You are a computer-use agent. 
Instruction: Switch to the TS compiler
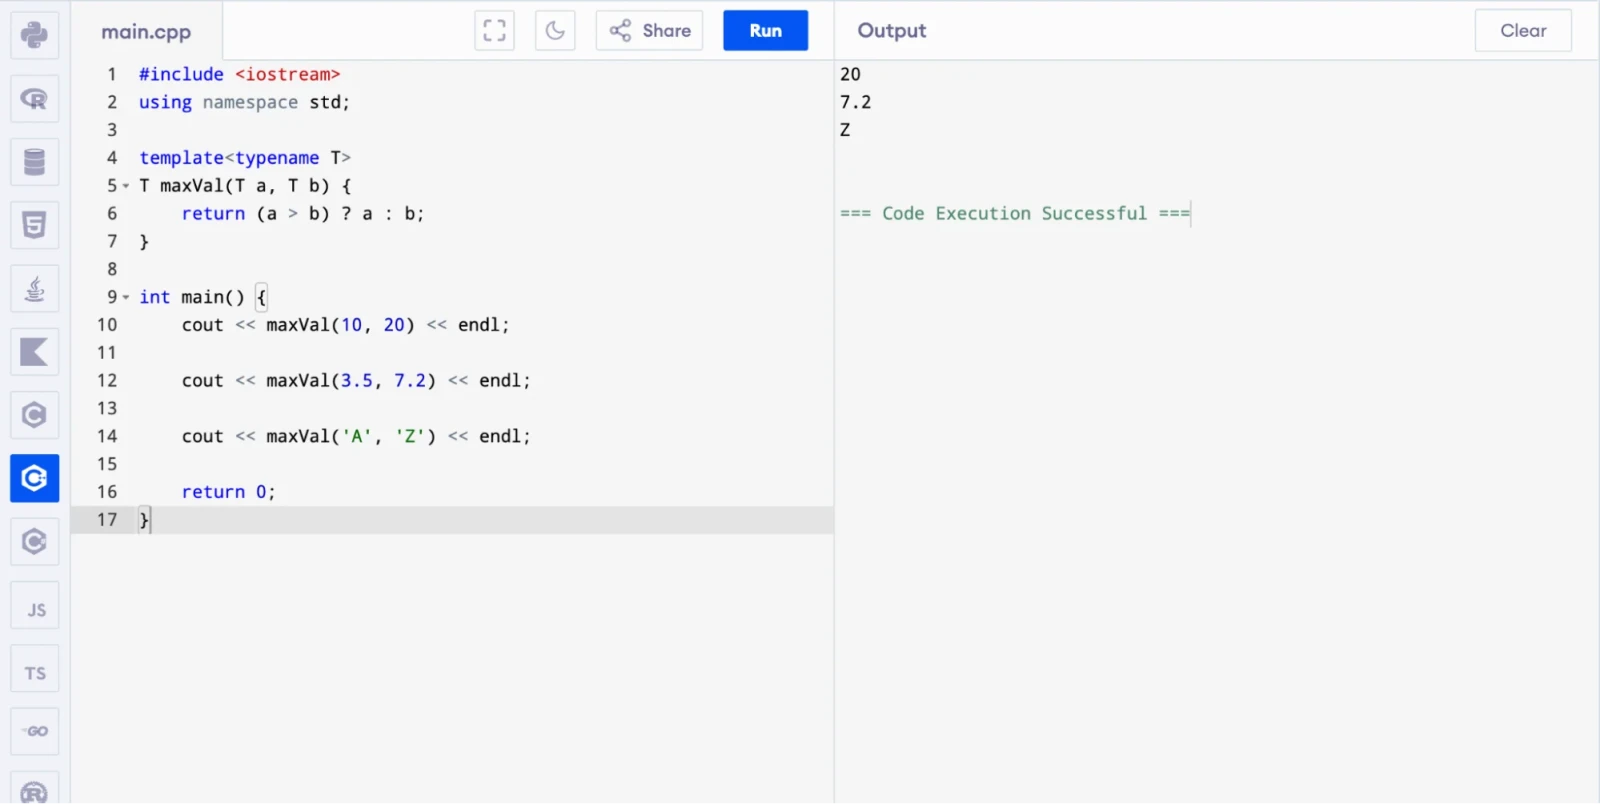coord(34,669)
